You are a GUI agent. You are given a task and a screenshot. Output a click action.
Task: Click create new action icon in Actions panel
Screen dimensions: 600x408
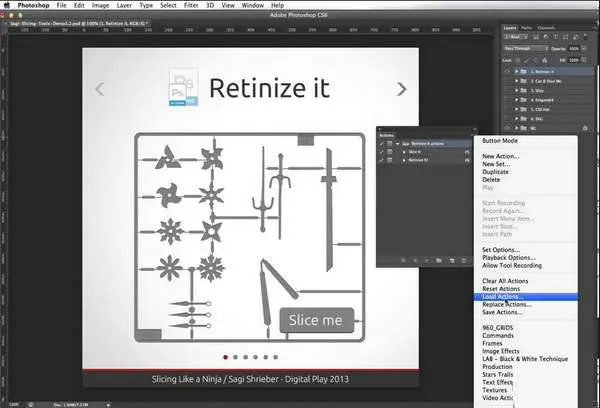452,260
